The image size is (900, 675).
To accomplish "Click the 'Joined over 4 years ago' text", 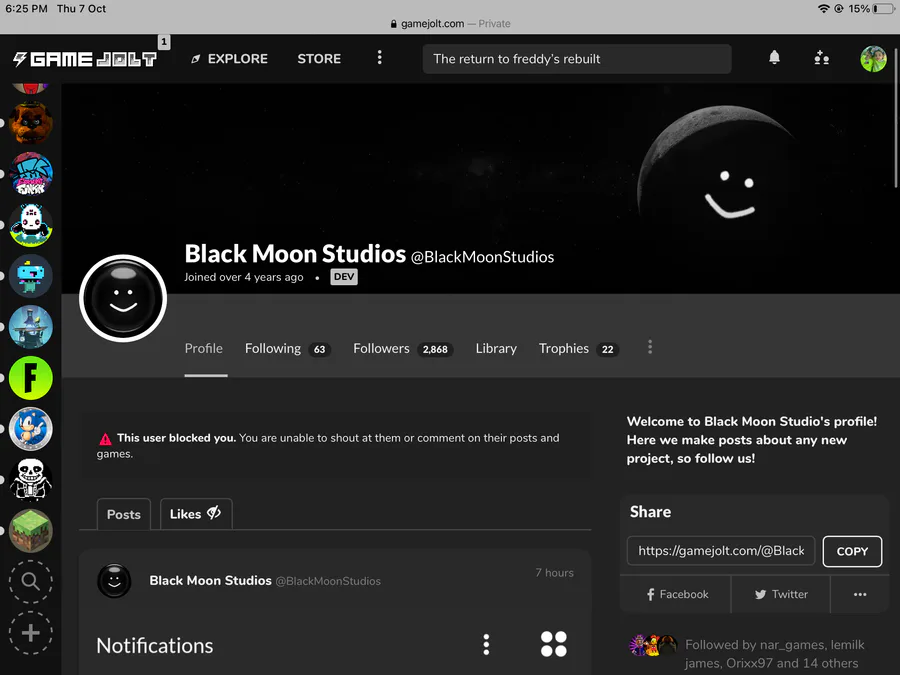I will click(x=243, y=277).
